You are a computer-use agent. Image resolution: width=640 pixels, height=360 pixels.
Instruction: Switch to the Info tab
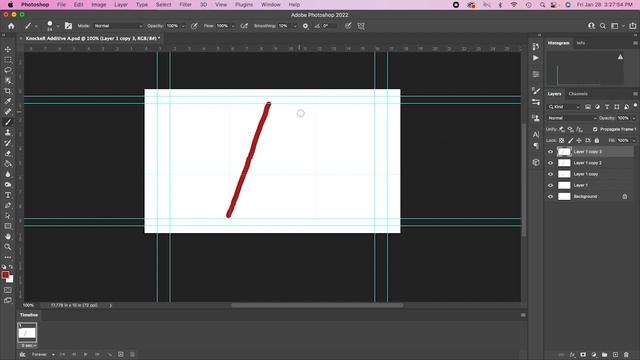pyautogui.click(x=581, y=43)
